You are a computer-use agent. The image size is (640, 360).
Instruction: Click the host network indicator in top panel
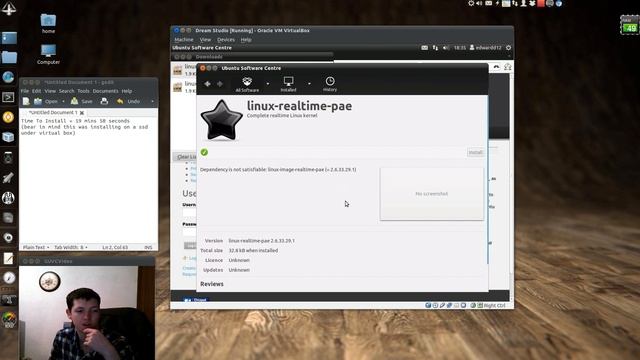click(515, 3)
